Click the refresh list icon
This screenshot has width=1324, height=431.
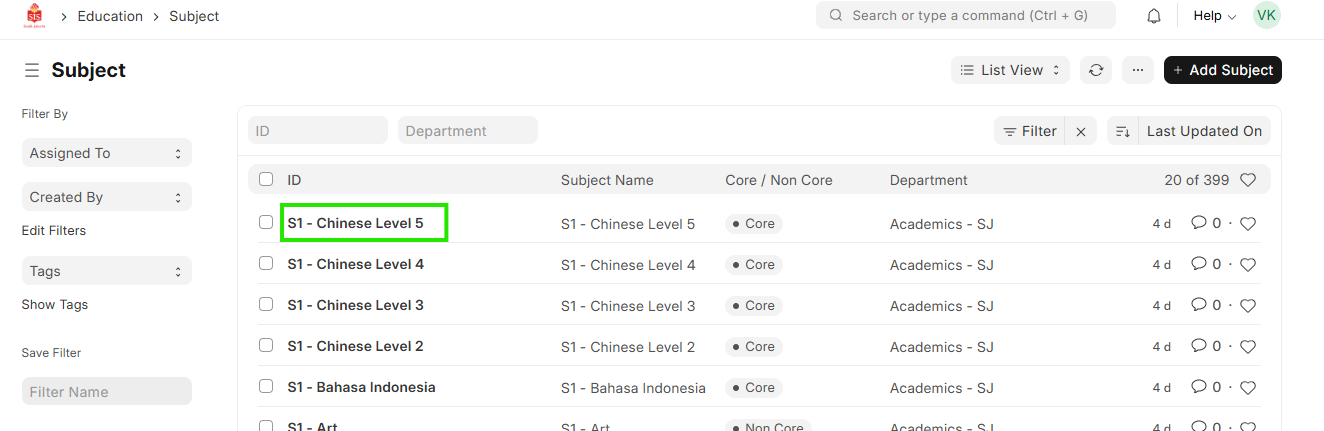point(1096,70)
